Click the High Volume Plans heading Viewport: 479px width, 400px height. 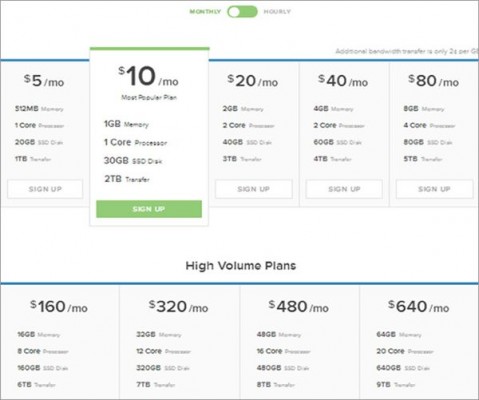click(x=241, y=266)
